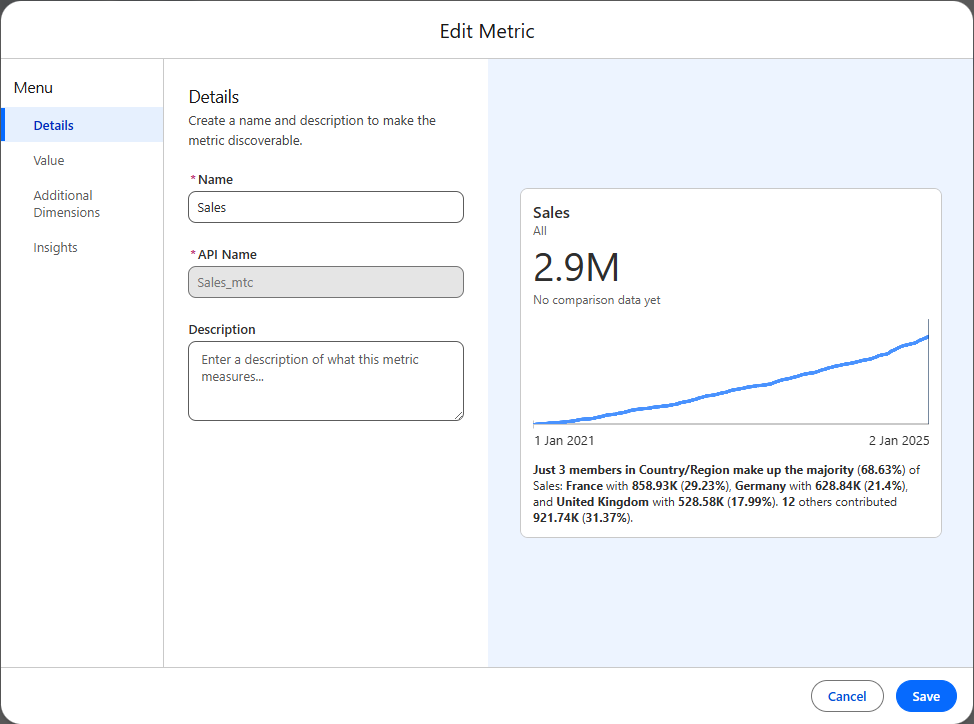Click the 1 Jan 2021 start date label
This screenshot has width=974, height=724.
pyautogui.click(x=564, y=441)
